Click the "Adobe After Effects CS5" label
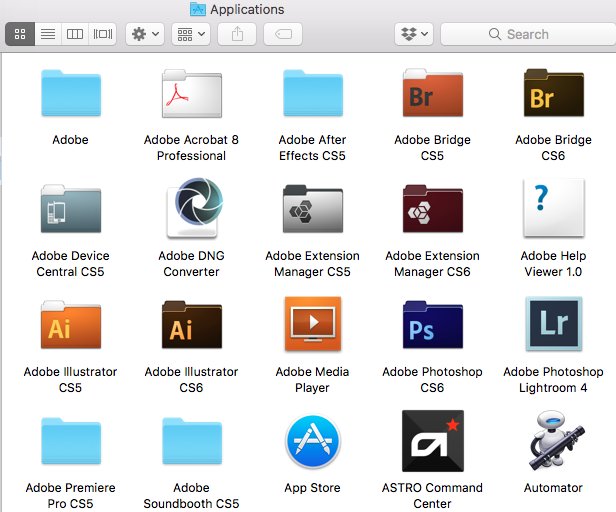The image size is (616, 512). pos(312,148)
